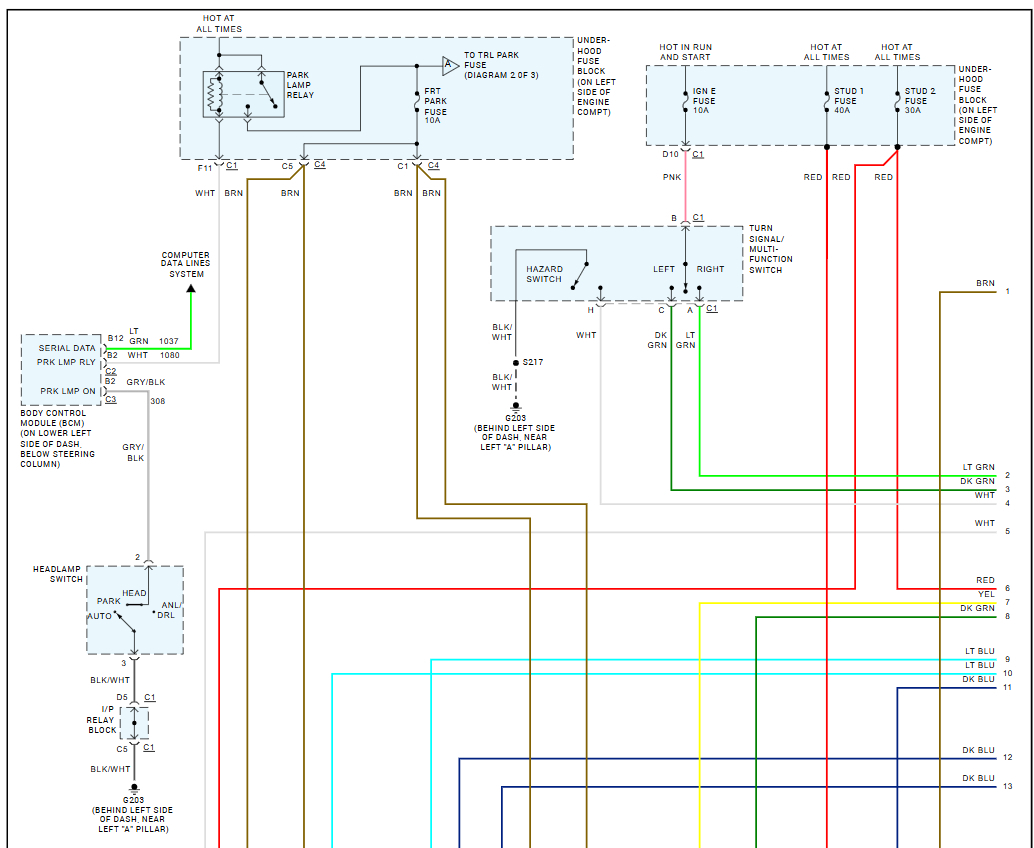This screenshot has width=1034, height=848.
Task: Click the "HOT IN RUN AND START" label
Action: 685,52
